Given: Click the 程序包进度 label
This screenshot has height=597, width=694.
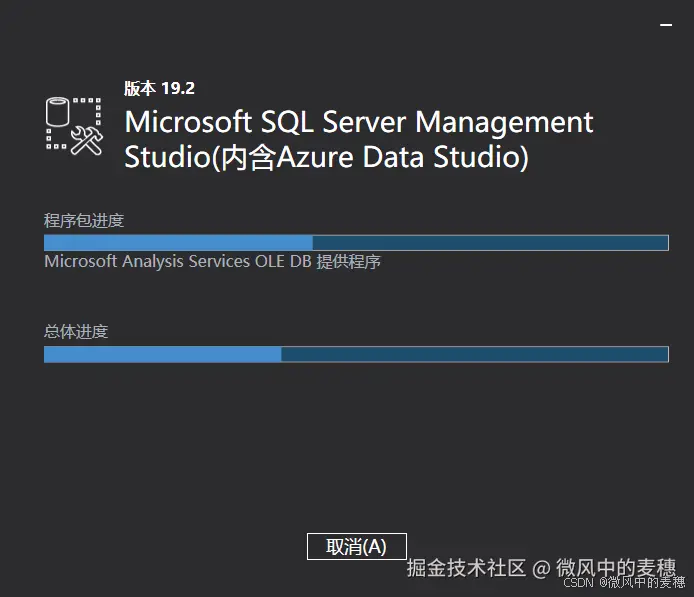Looking at the screenshot, I should 84,220.
